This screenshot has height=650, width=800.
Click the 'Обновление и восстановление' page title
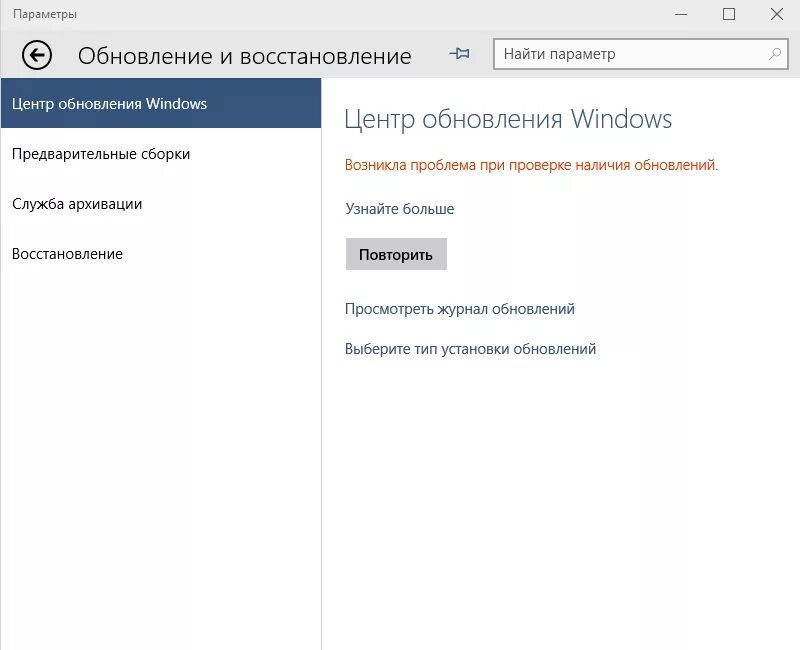click(x=244, y=56)
